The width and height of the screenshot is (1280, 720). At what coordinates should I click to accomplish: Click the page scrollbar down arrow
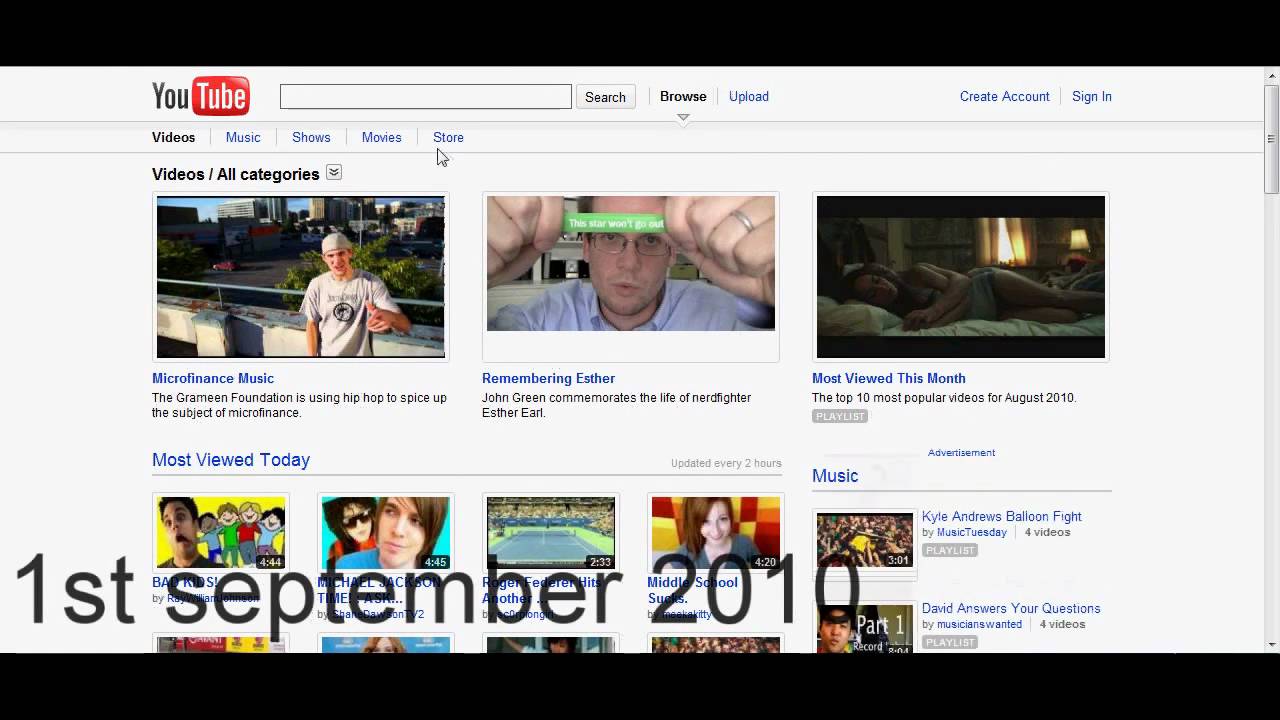point(1271,645)
